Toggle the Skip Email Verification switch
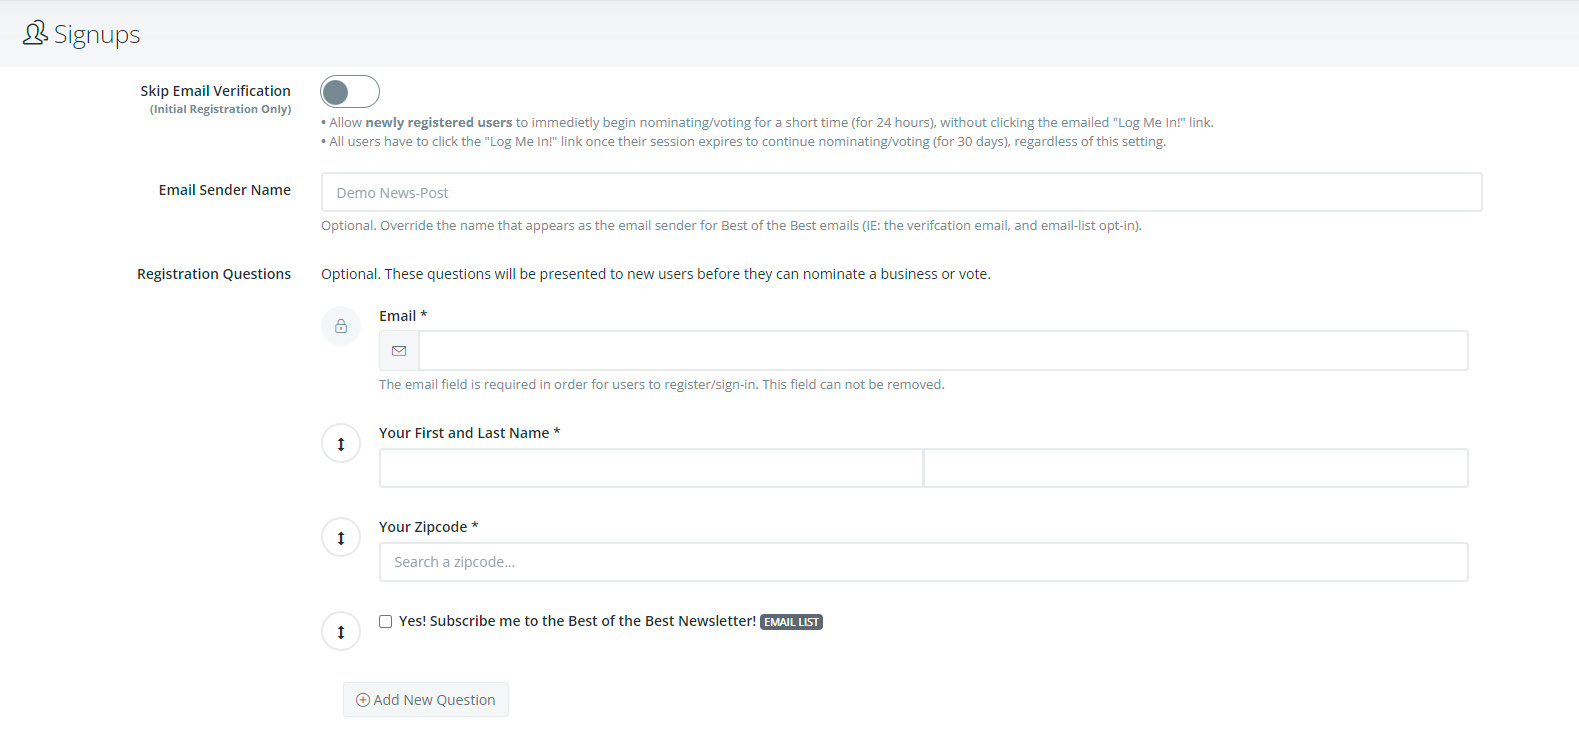Screen dimensions: 1579x741 point(349,92)
